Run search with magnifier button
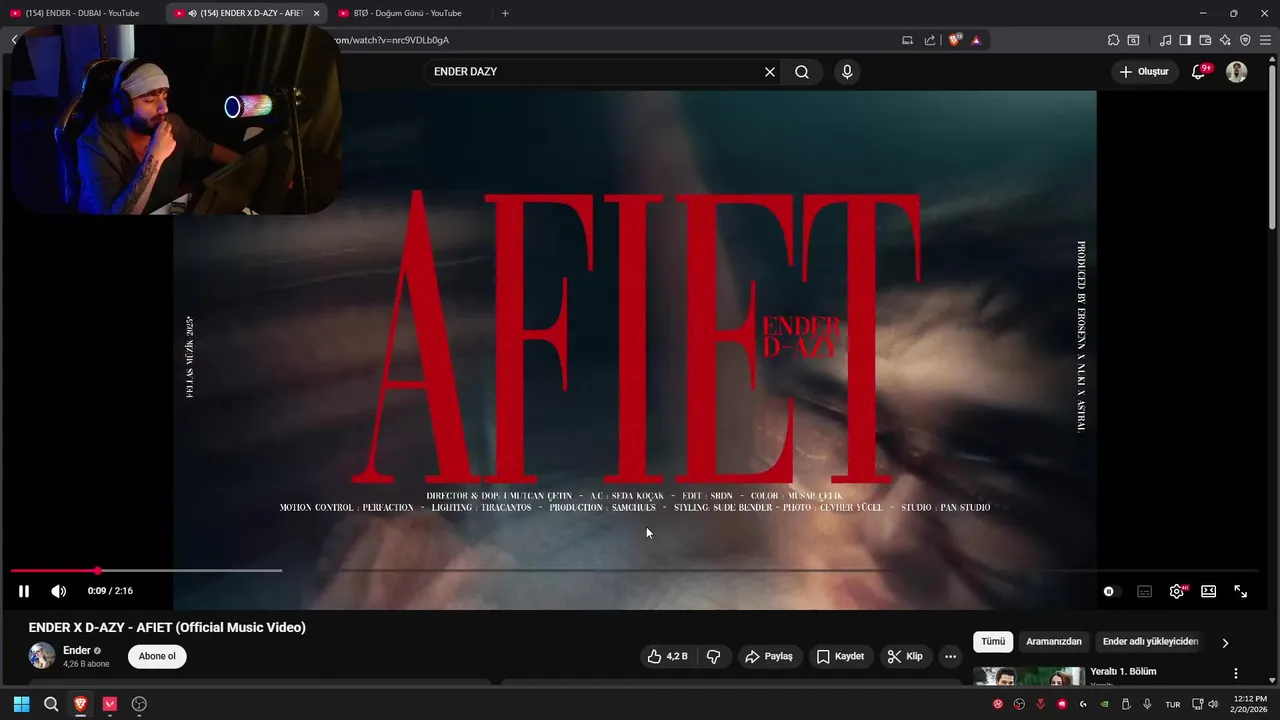1280x720 pixels. [x=802, y=72]
